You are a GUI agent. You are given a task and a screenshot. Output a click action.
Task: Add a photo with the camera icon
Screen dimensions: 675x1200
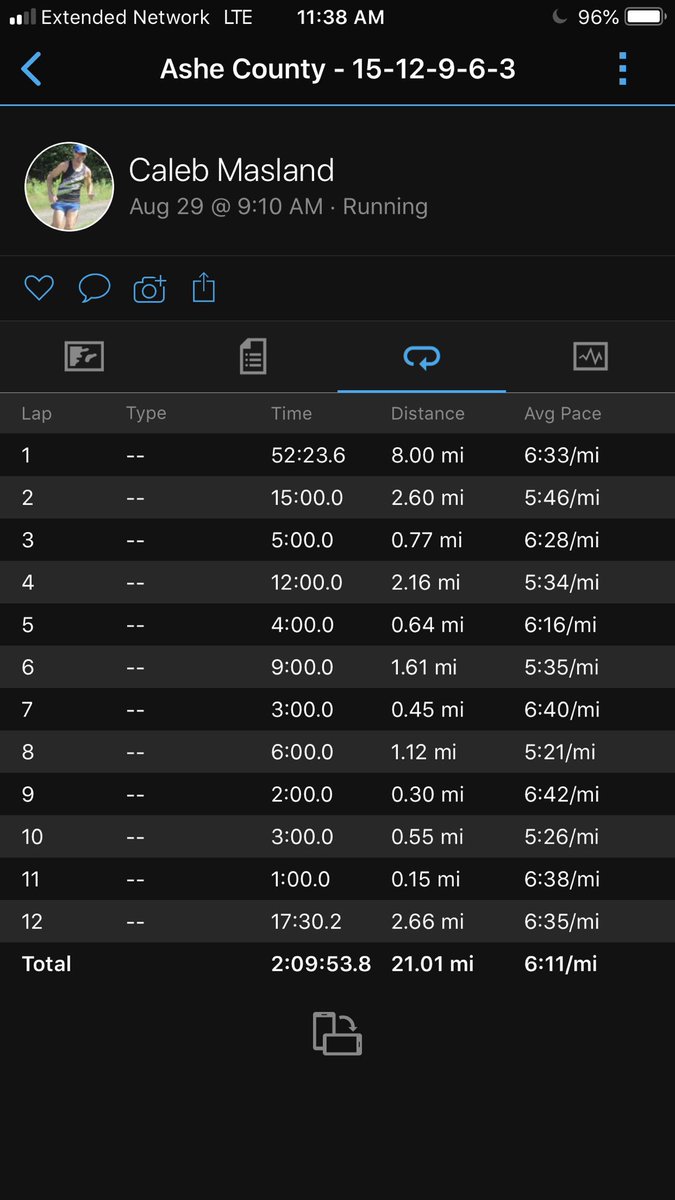[x=149, y=289]
